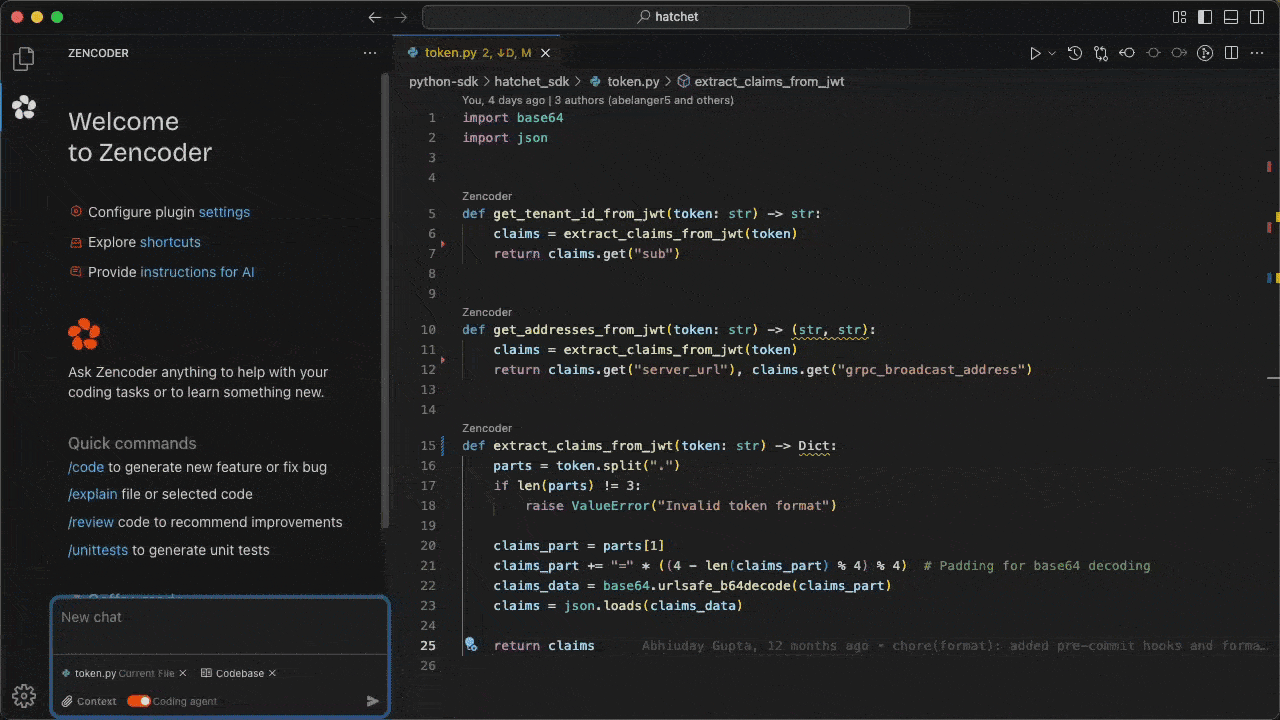1280x720 pixels.
Task: Run the Python file
Action: [1035, 53]
